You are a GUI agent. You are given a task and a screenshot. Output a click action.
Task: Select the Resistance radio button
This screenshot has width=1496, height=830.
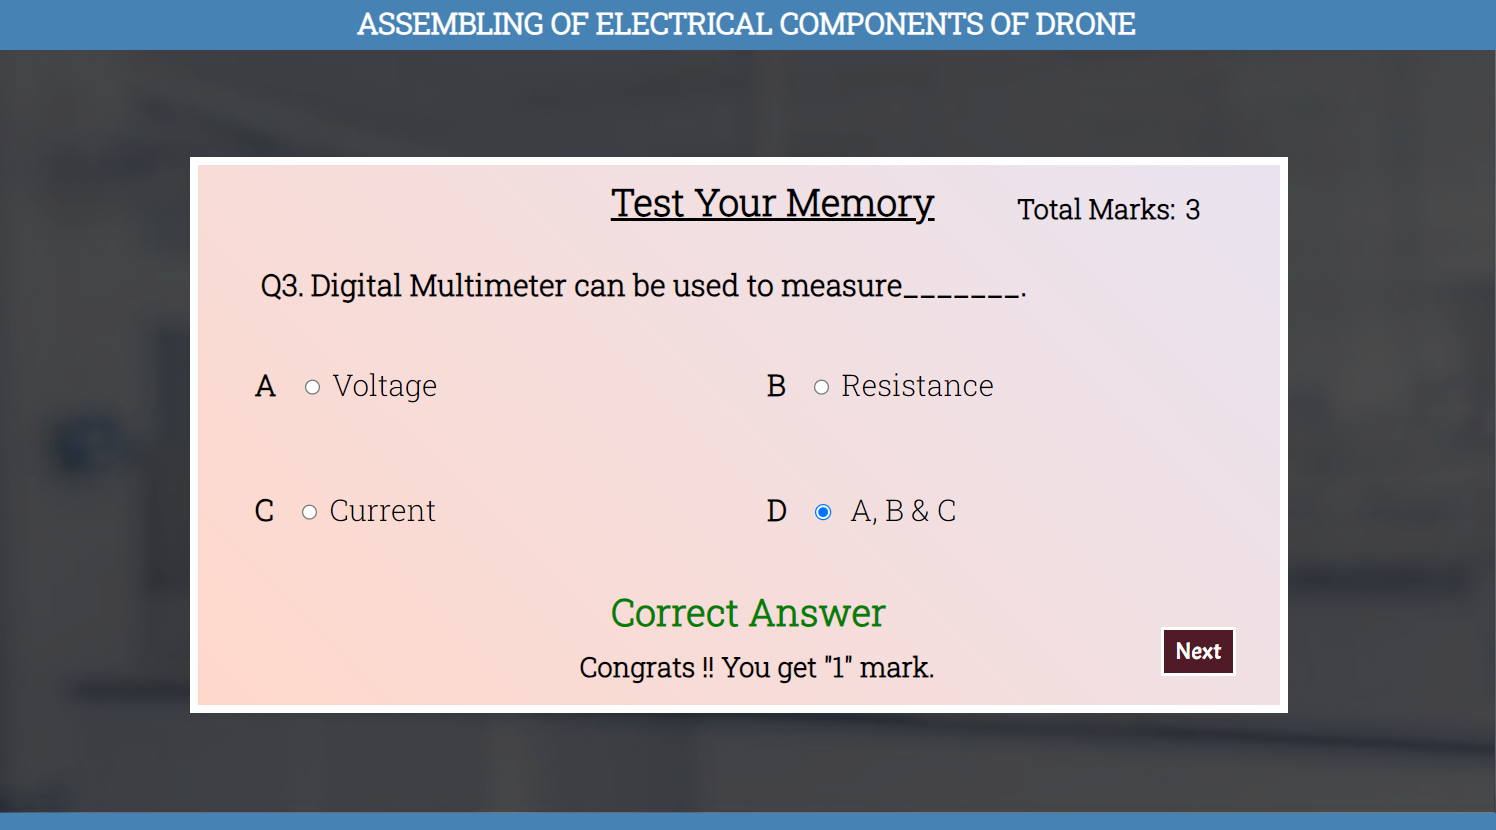pyautogui.click(x=821, y=387)
